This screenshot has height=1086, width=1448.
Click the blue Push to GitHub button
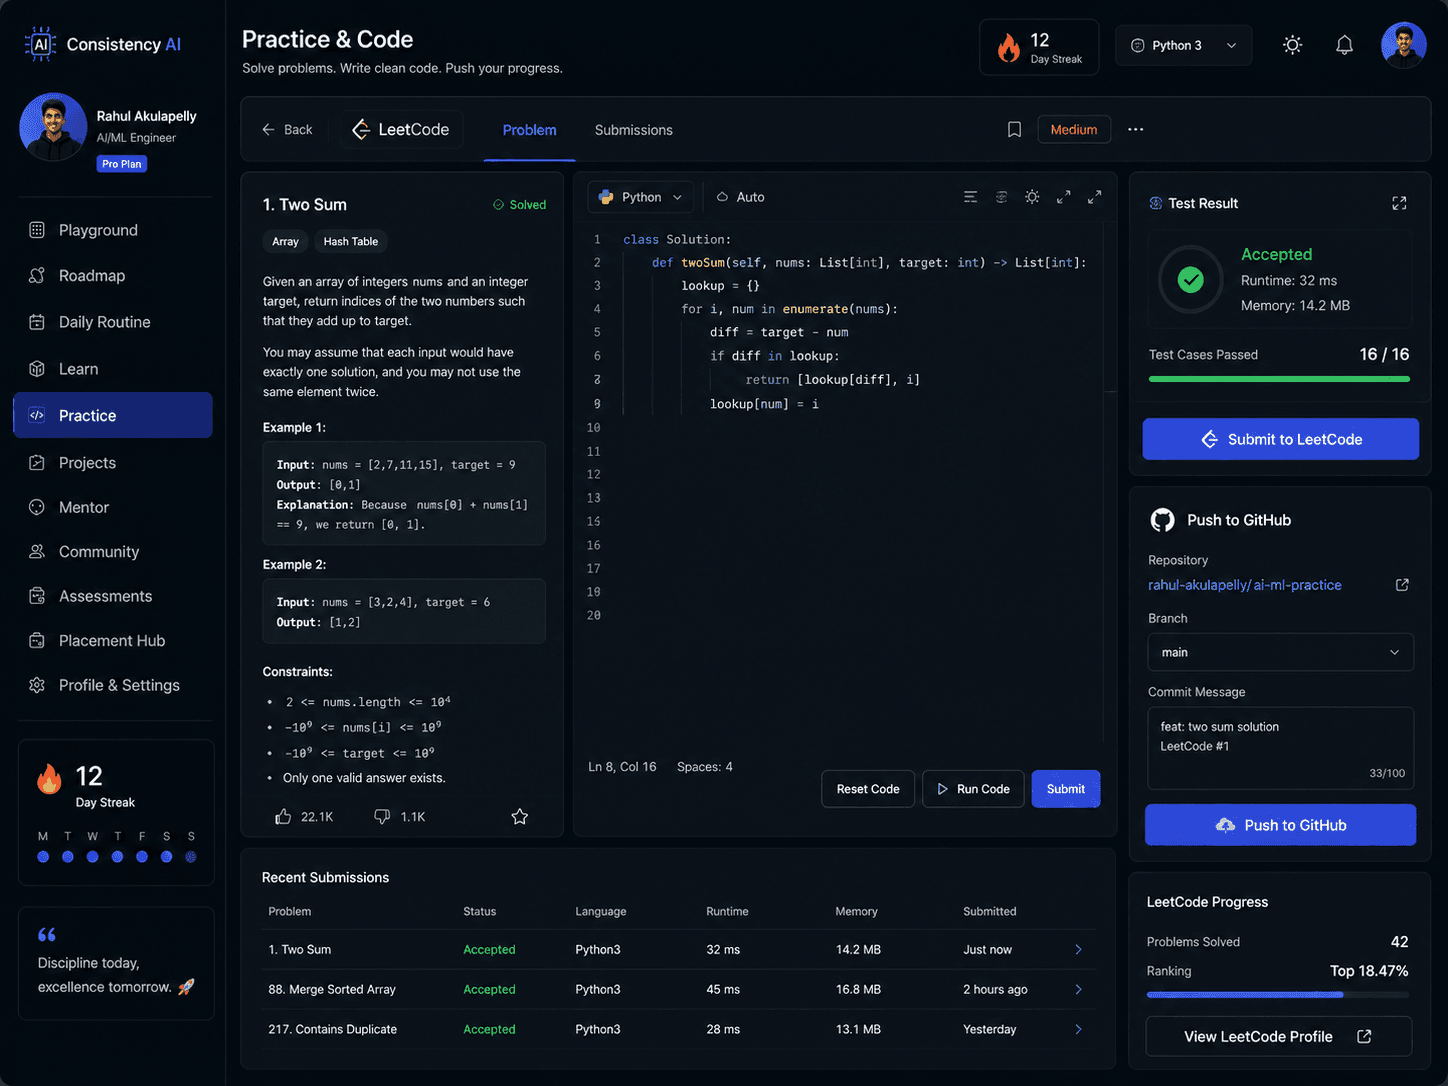point(1281,825)
